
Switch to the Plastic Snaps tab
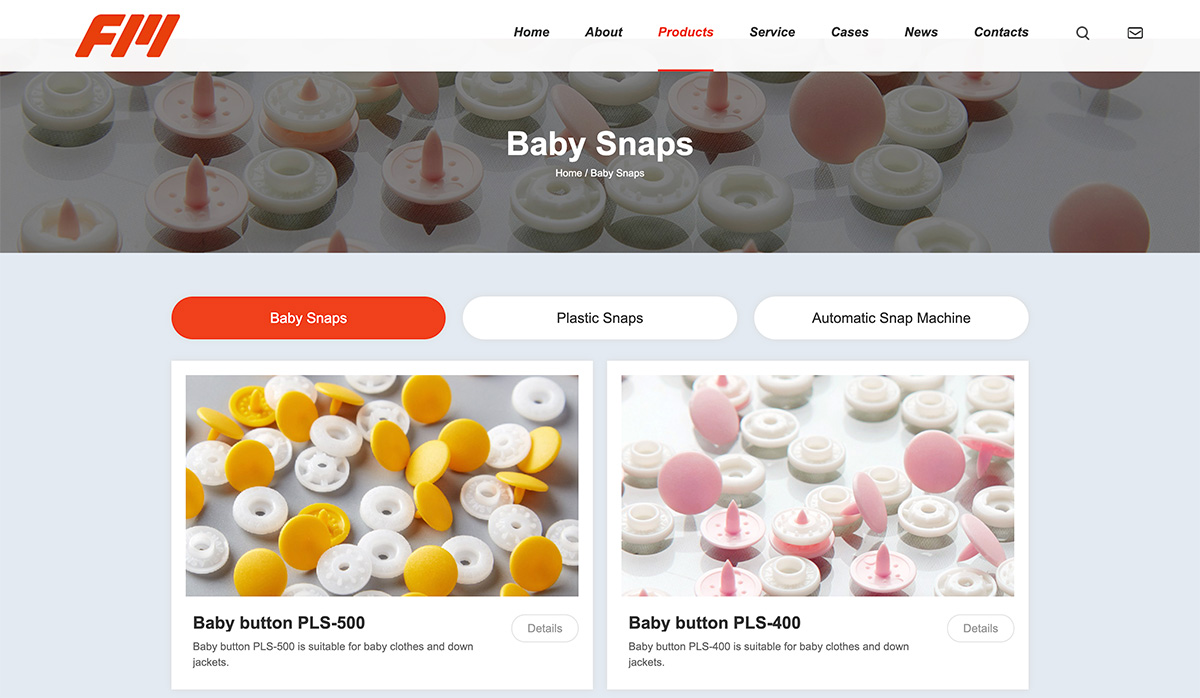pos(600,318)
